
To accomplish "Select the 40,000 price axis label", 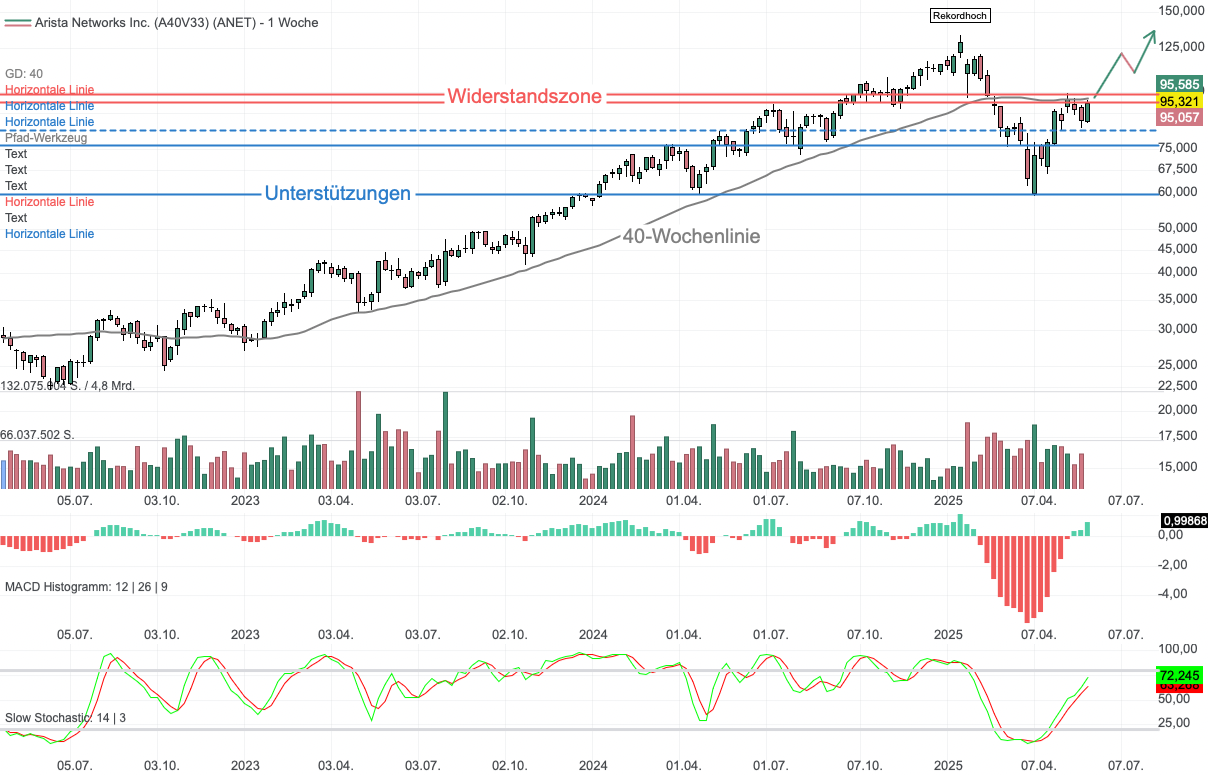I will (x=1177, y=272).
